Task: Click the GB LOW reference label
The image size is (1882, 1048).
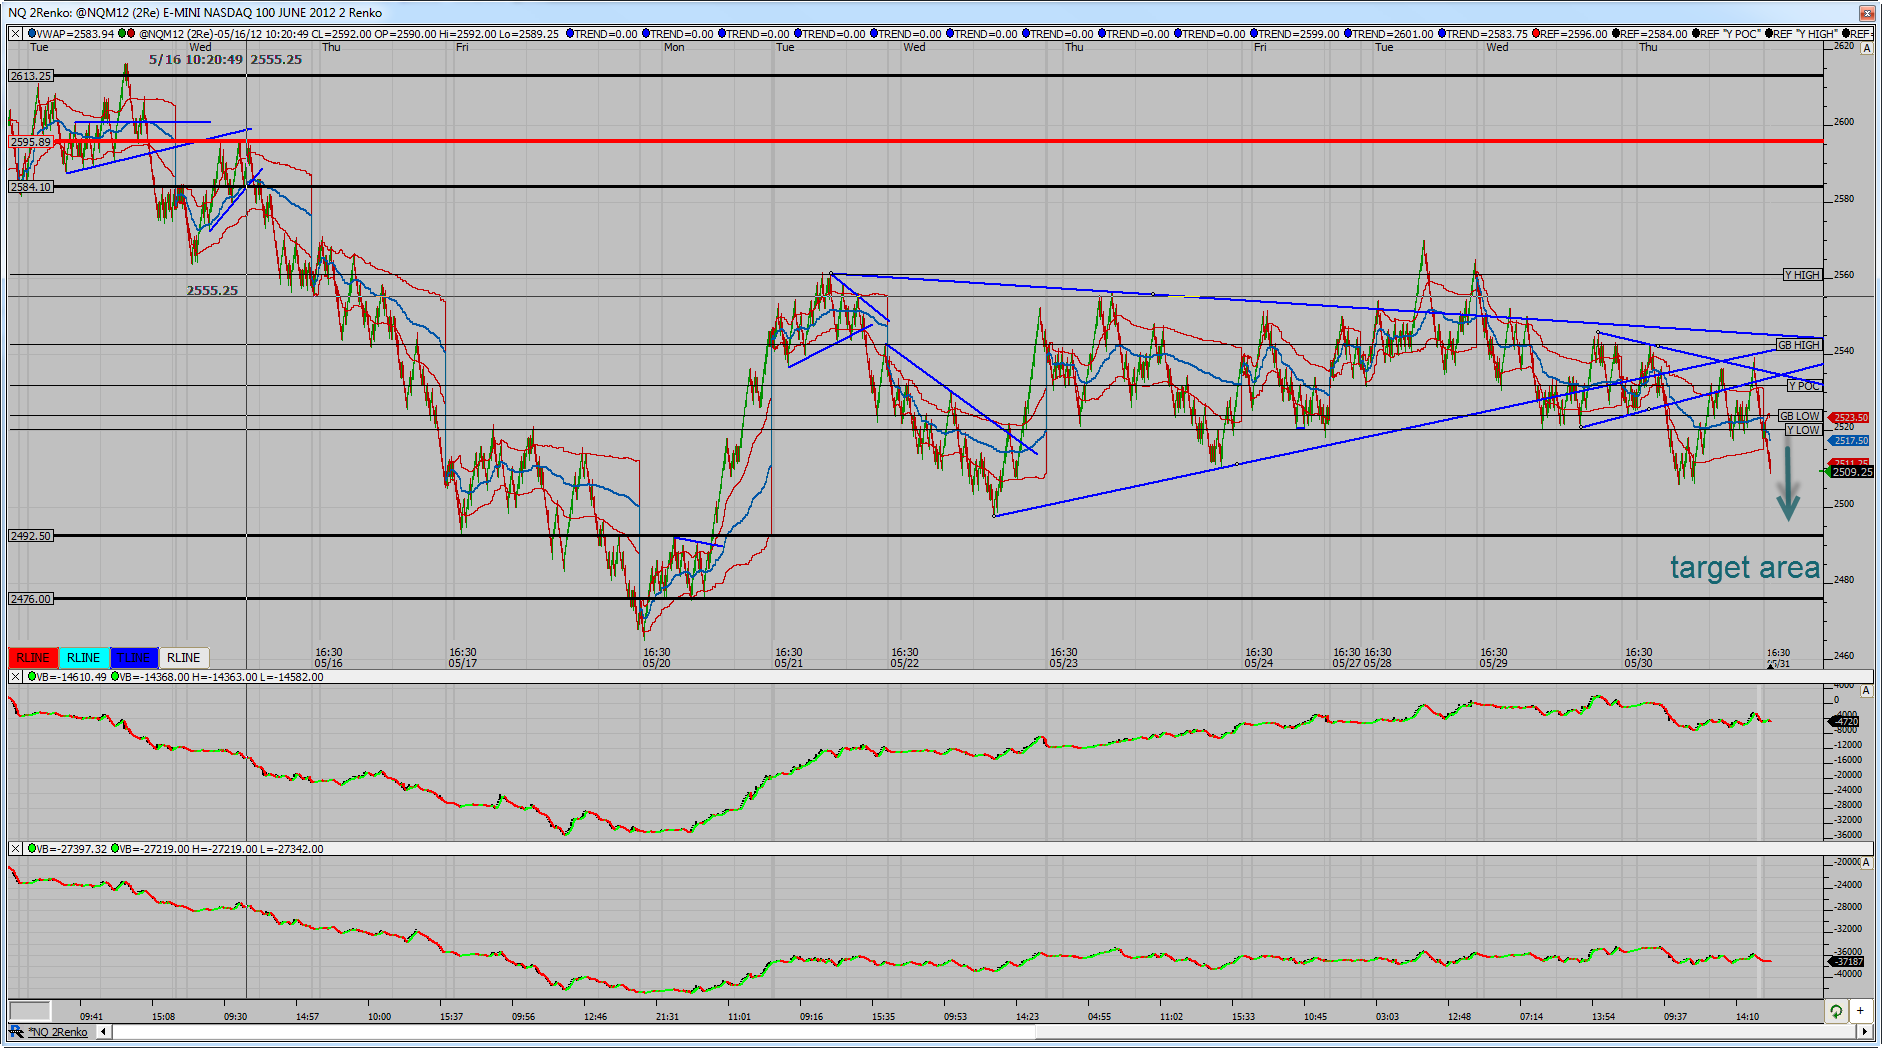Action: coord(1800,416)
